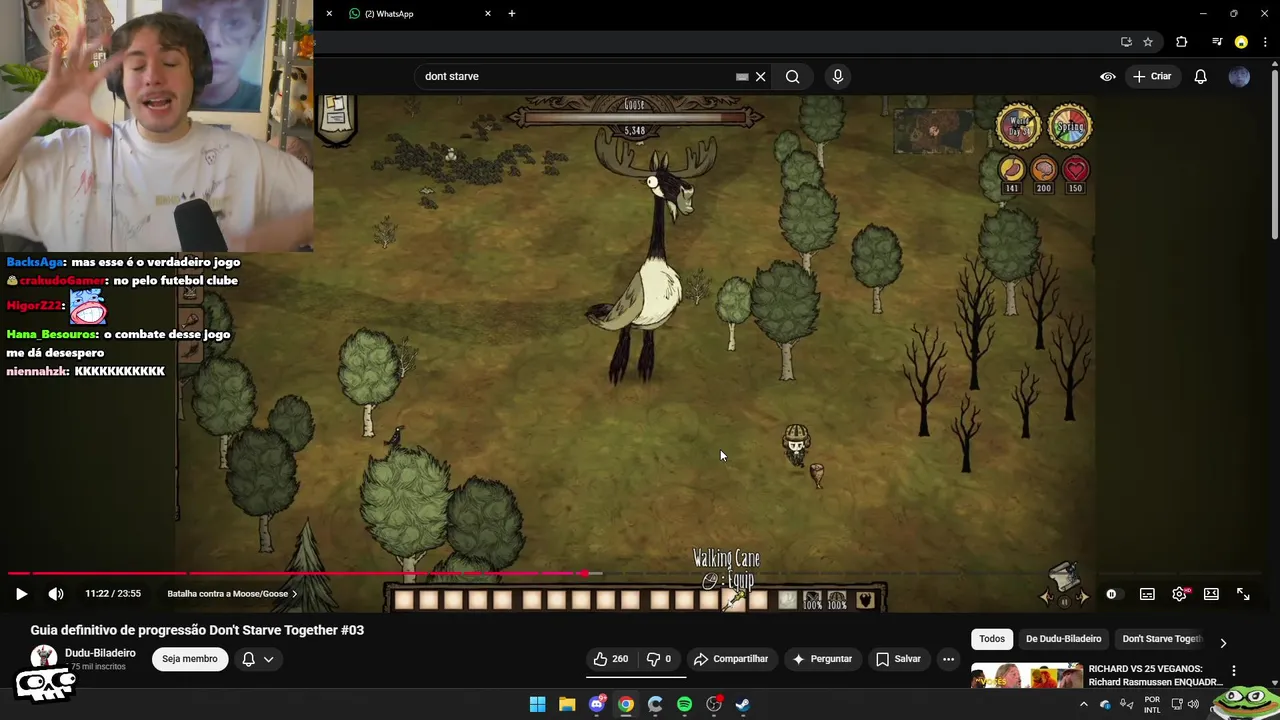Bookmark this page with the star icon

click(x=1148, y=42)
